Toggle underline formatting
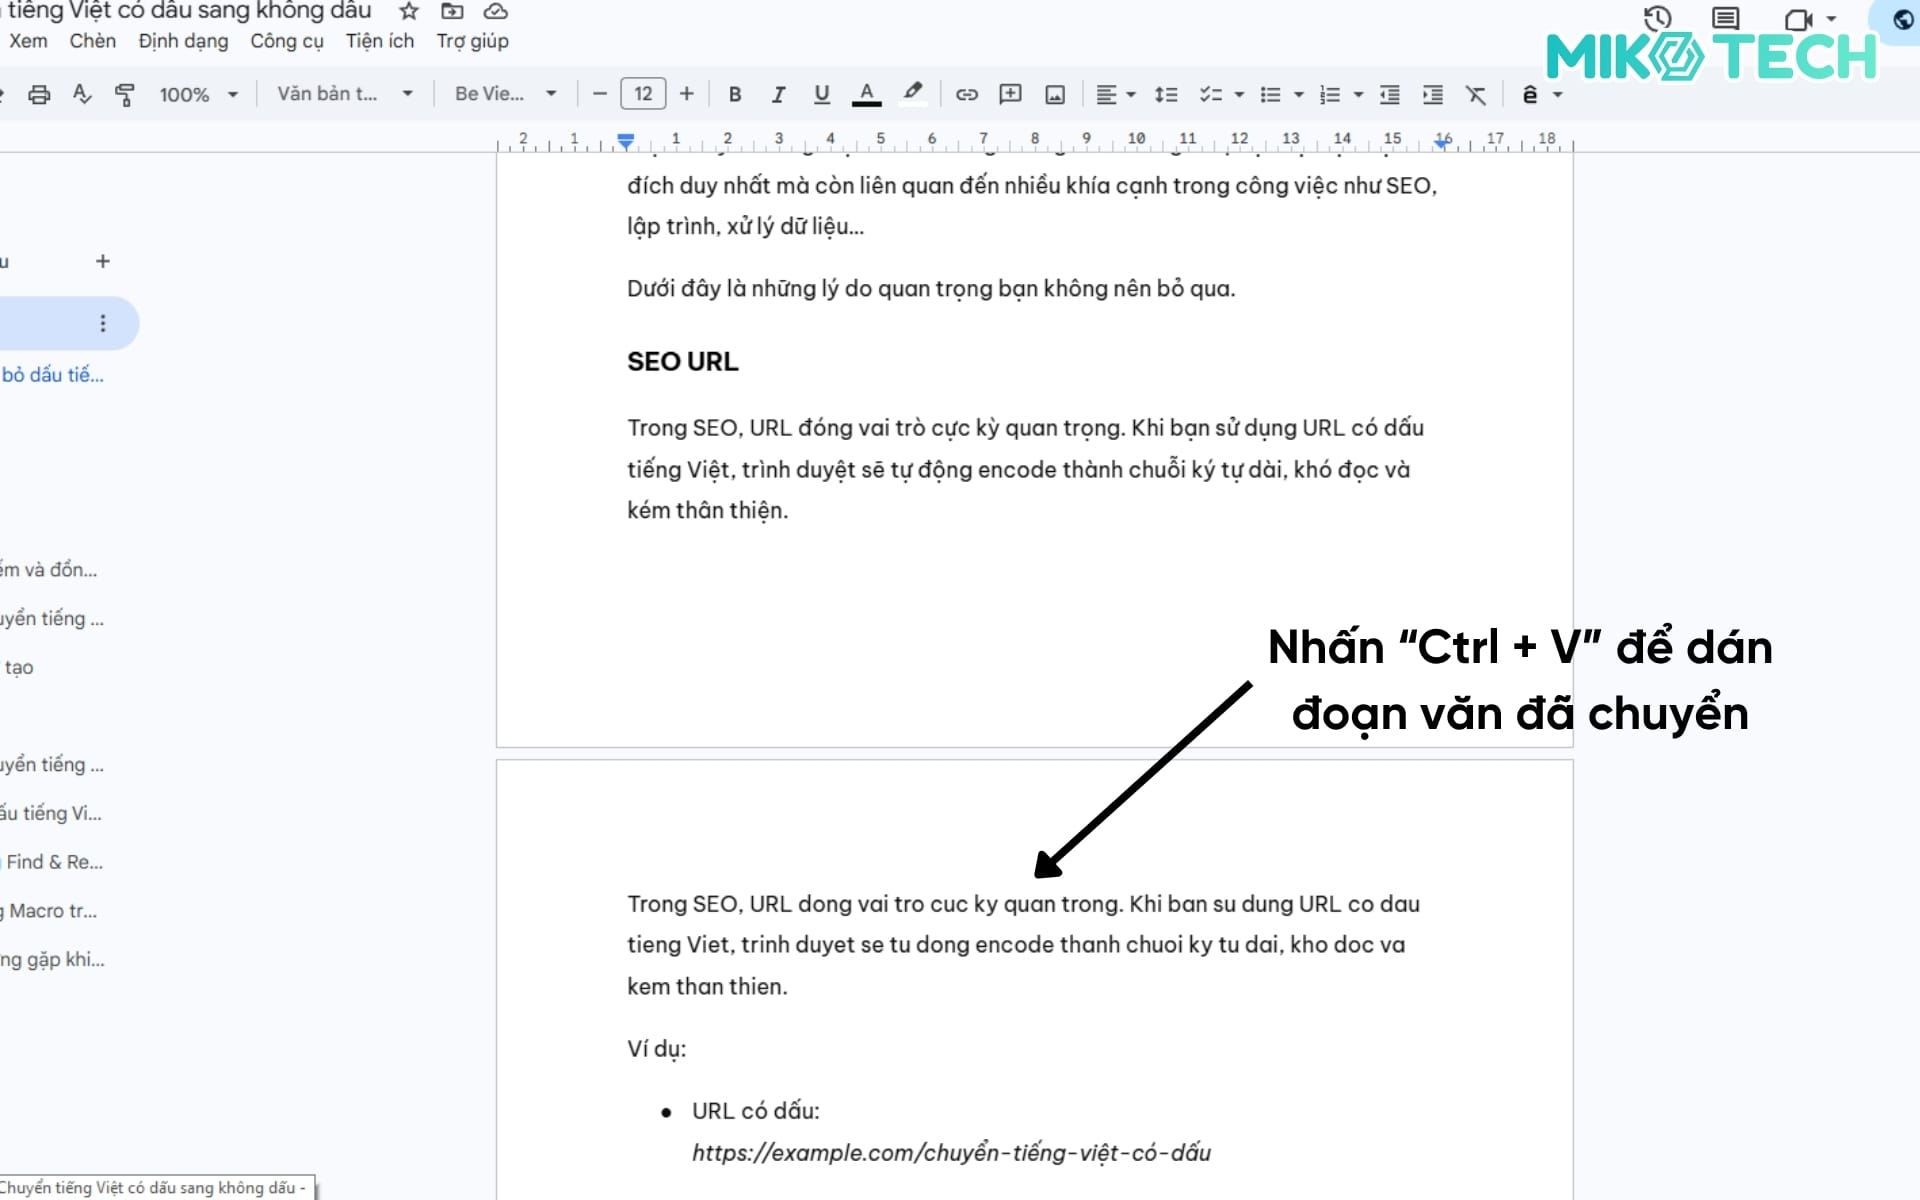 (x=822, y=94)
